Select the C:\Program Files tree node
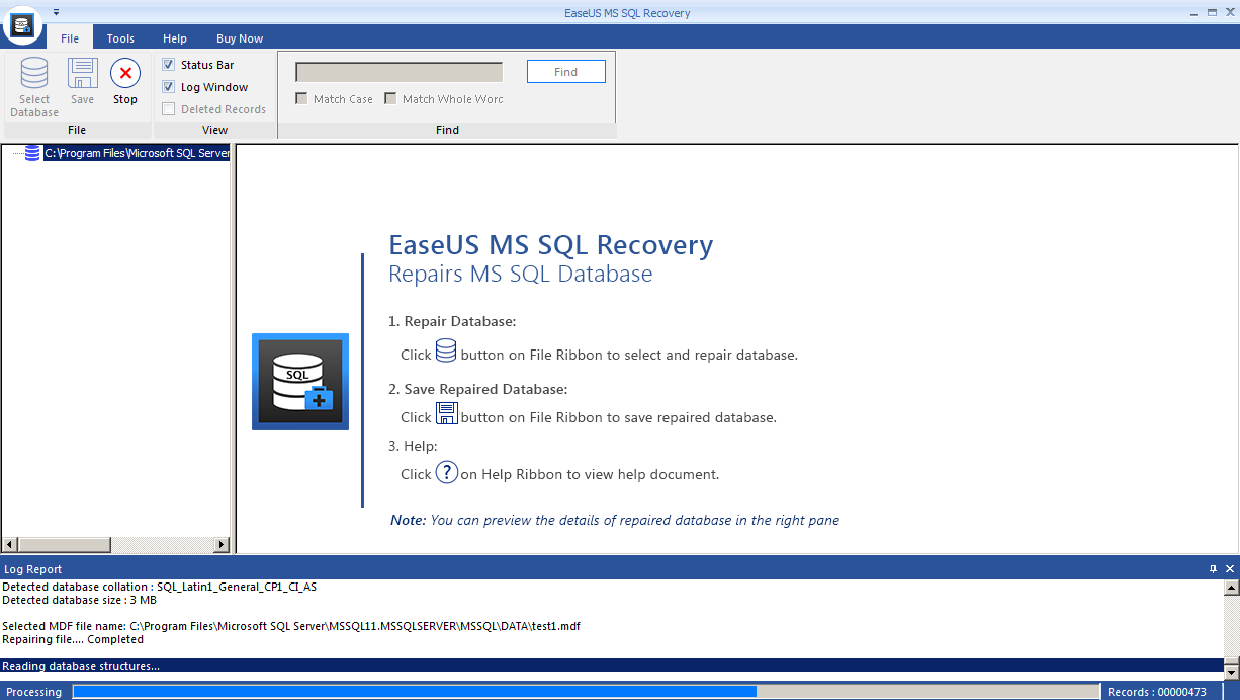The image size is (1240, 700). 137,153
